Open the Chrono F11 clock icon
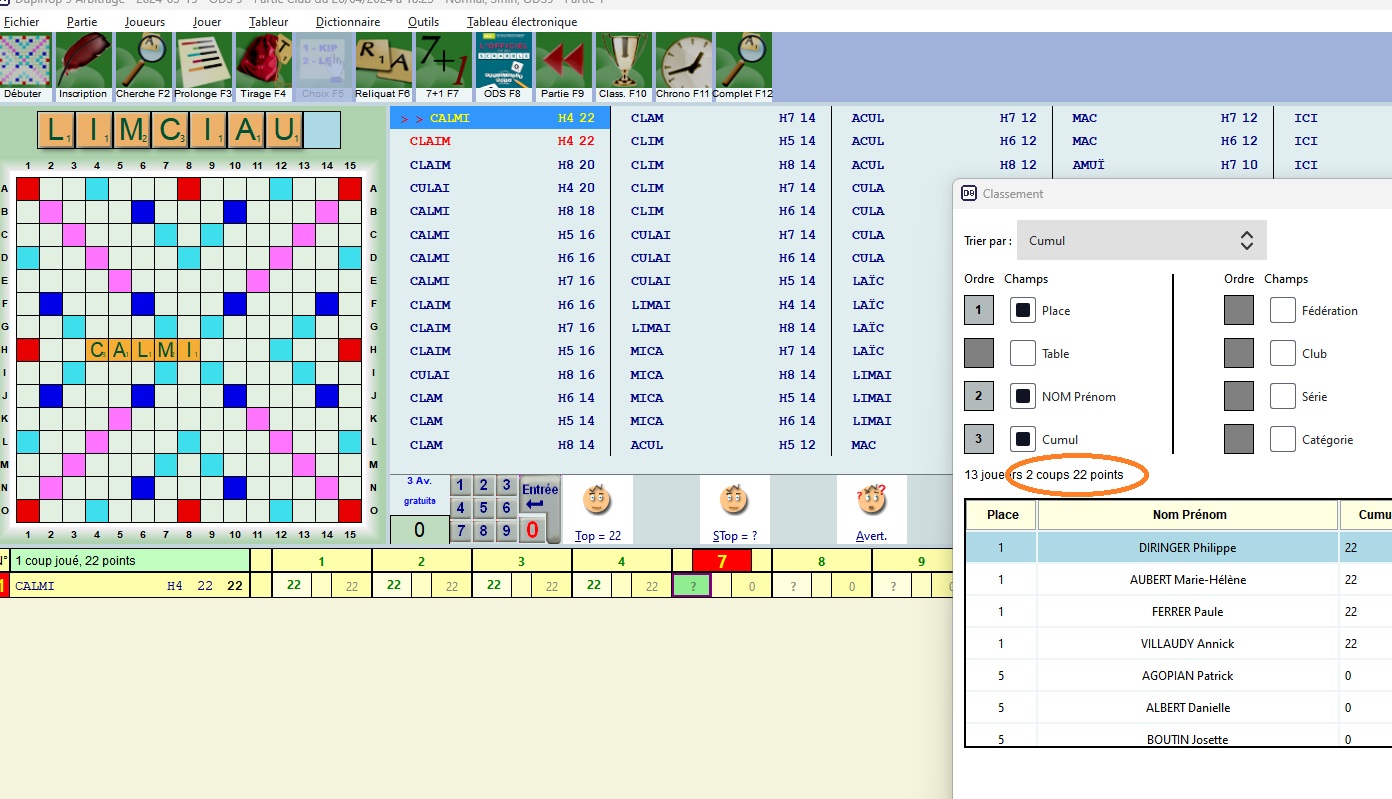1392x799 pixels. coord(683,62)
